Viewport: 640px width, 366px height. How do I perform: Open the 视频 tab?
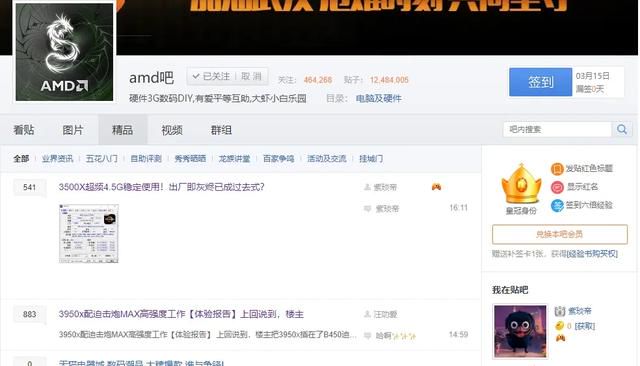(172, 130)
